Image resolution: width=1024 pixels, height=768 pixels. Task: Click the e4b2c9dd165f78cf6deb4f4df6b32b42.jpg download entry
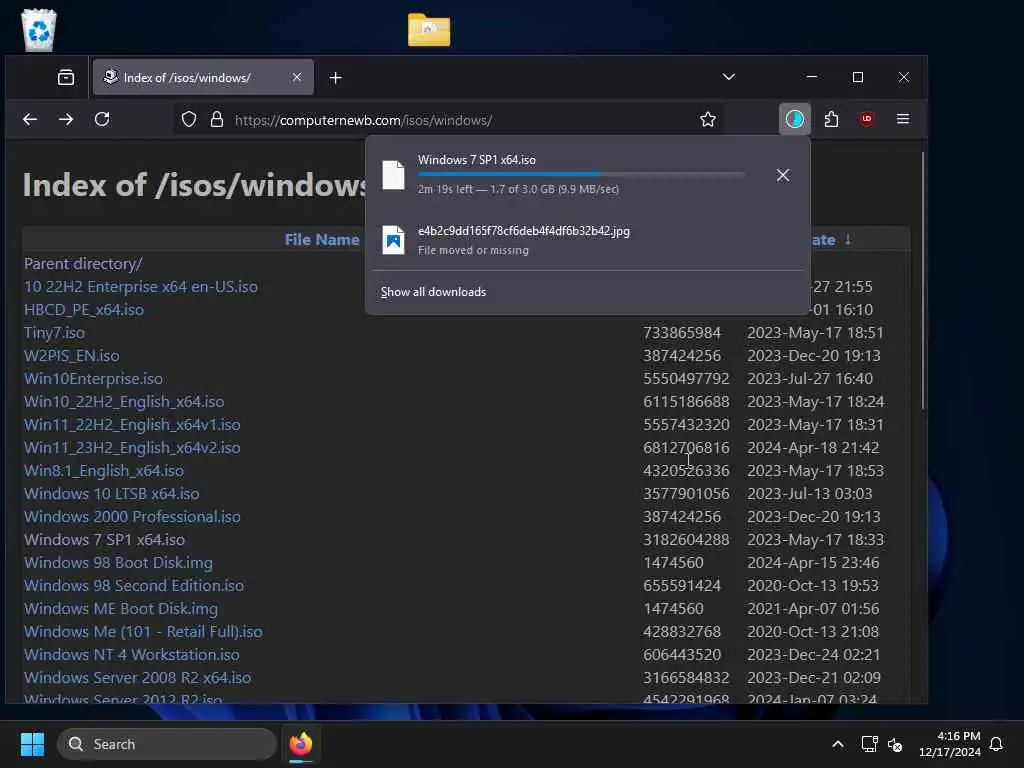(588, 240)
